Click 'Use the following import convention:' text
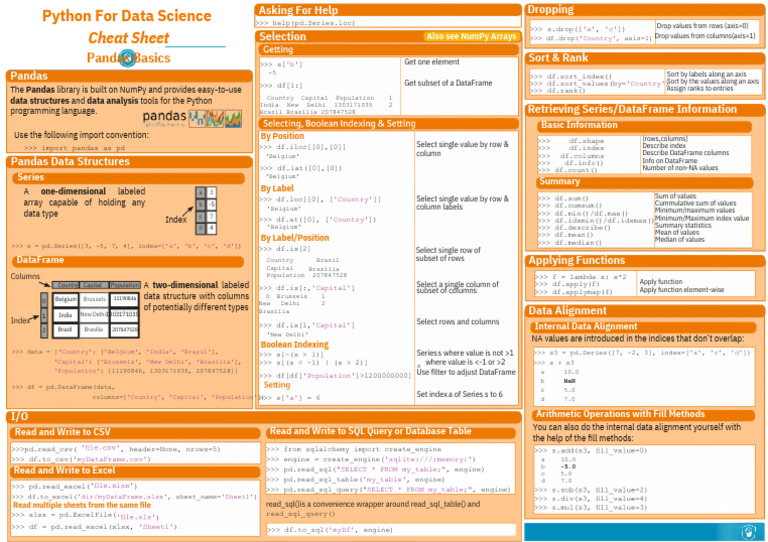The height and width of the screenshot is (542, 768). point(81,135)
